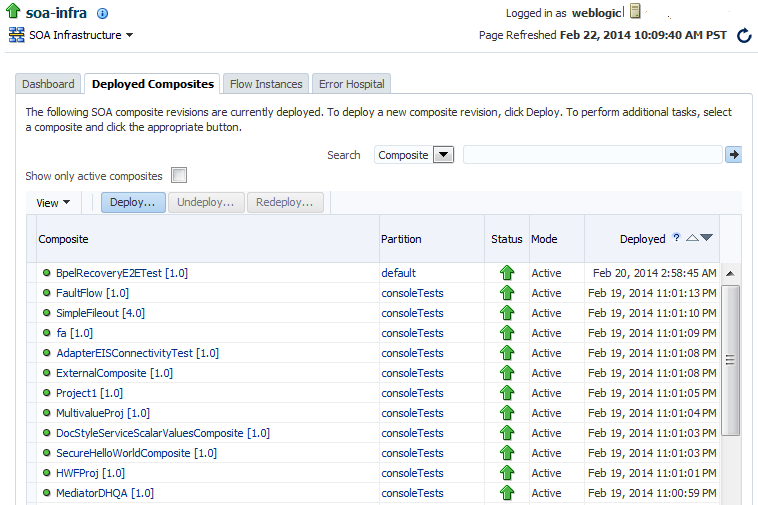Click the Undeploy... button

[x=206, y=202]
